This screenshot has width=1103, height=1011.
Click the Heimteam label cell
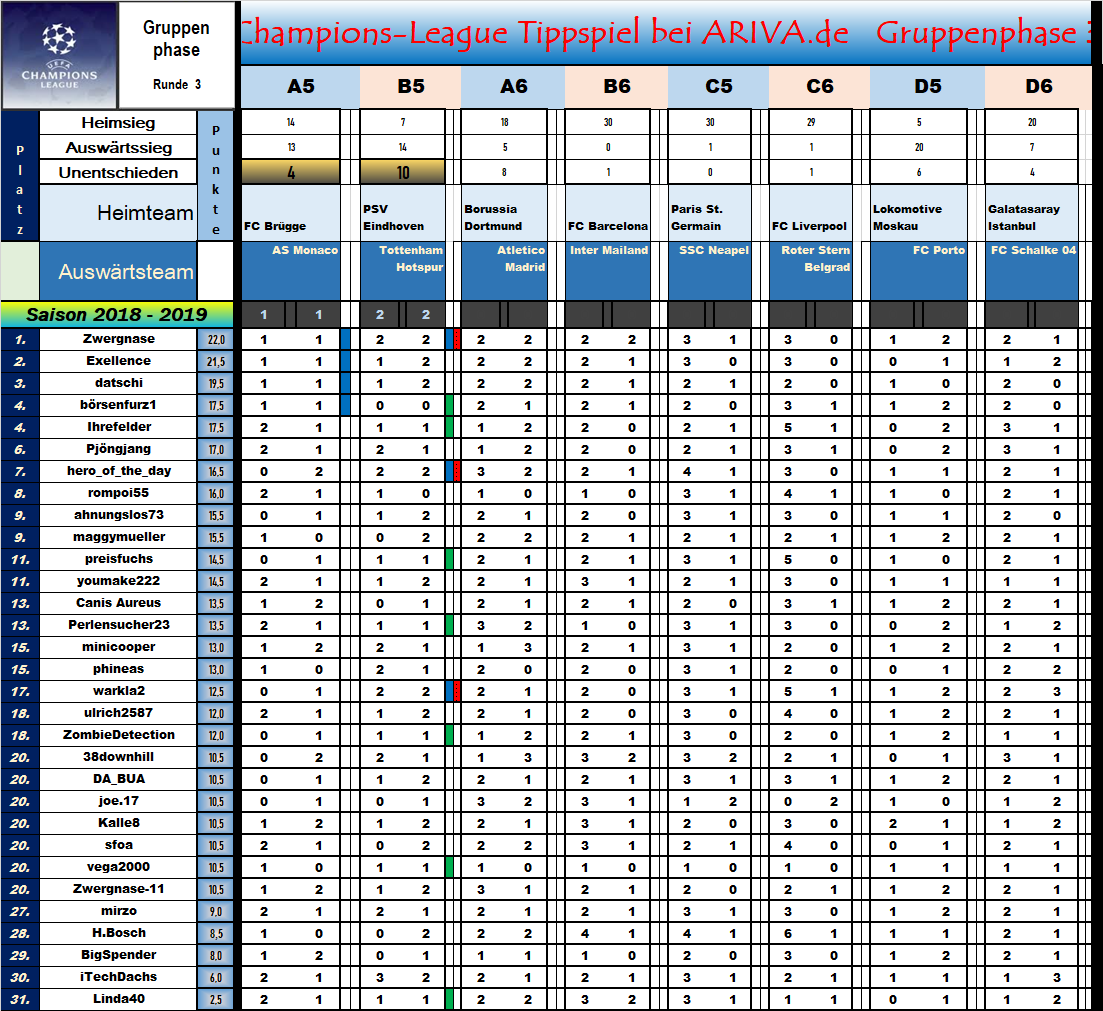click(118, 212)
